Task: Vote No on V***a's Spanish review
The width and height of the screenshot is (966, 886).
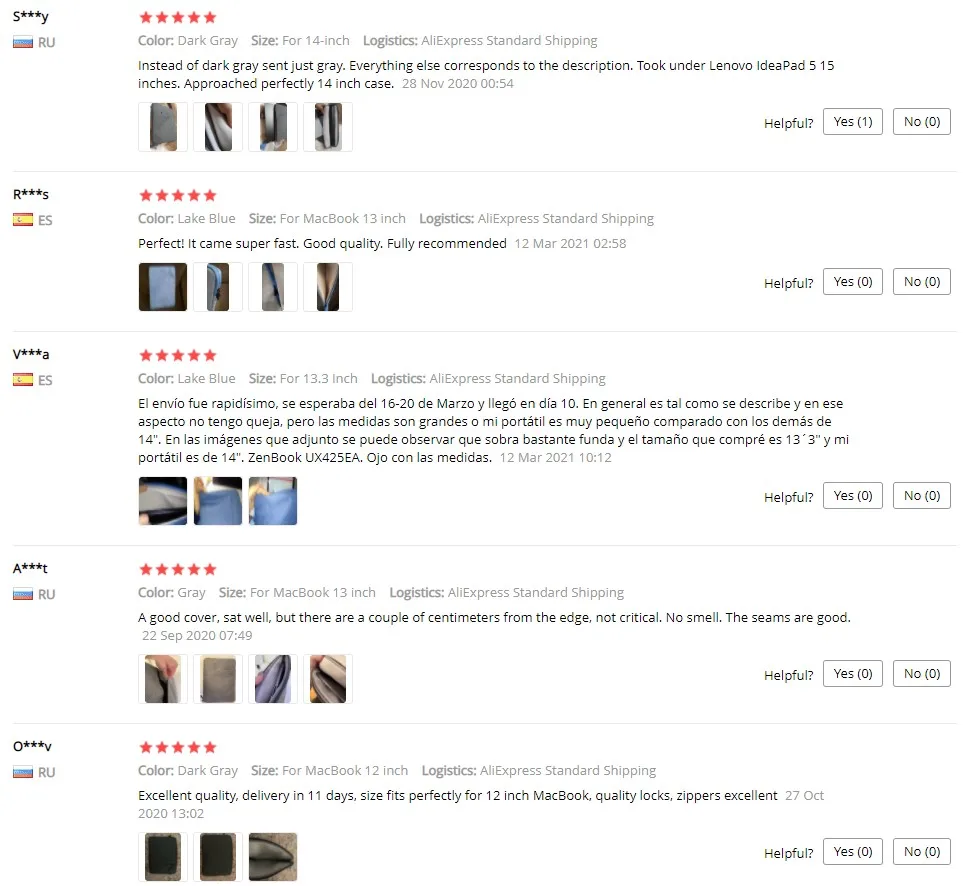Action: [922, 495]
